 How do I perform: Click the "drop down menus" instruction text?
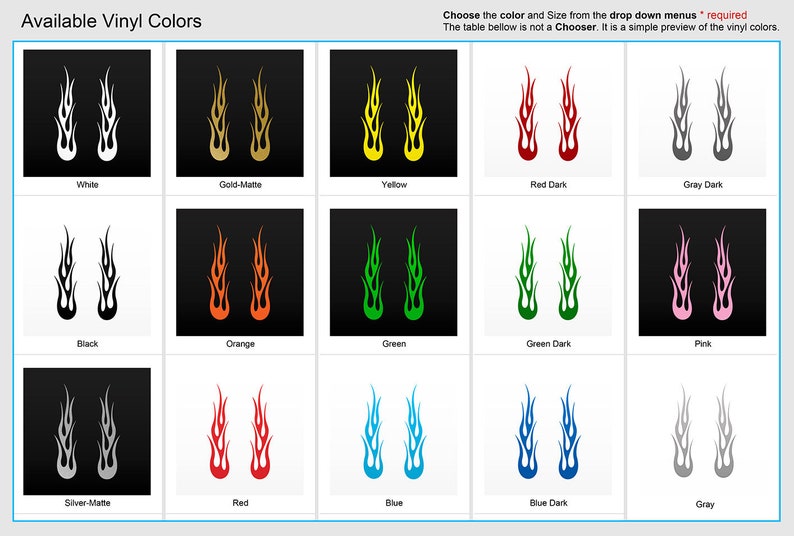point(653,15)
